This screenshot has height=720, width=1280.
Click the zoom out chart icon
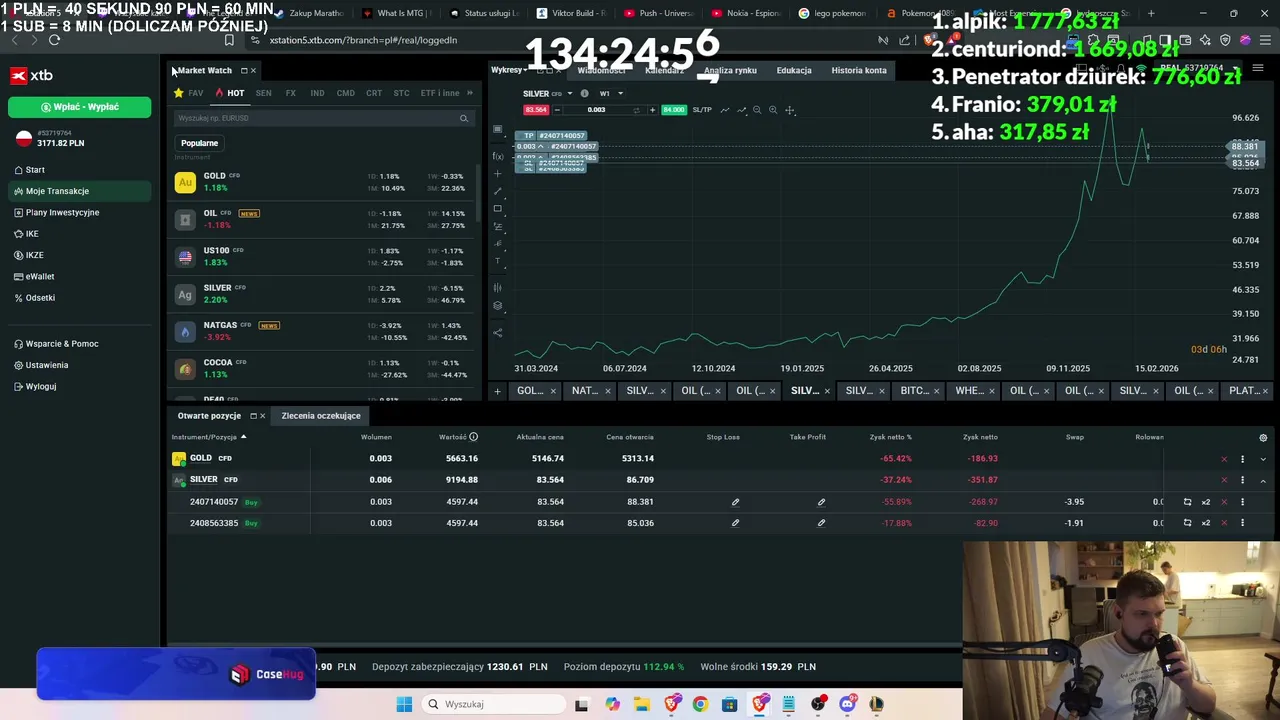(757, 110)
